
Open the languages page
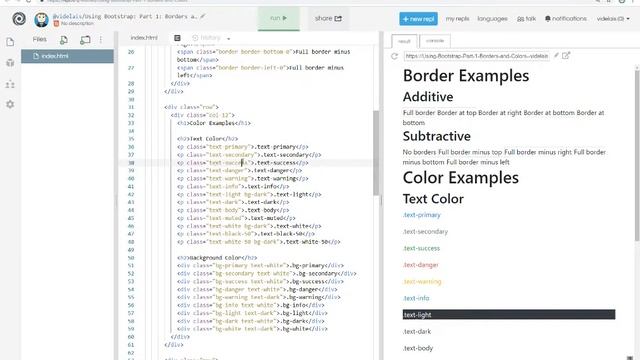(492, 19)
